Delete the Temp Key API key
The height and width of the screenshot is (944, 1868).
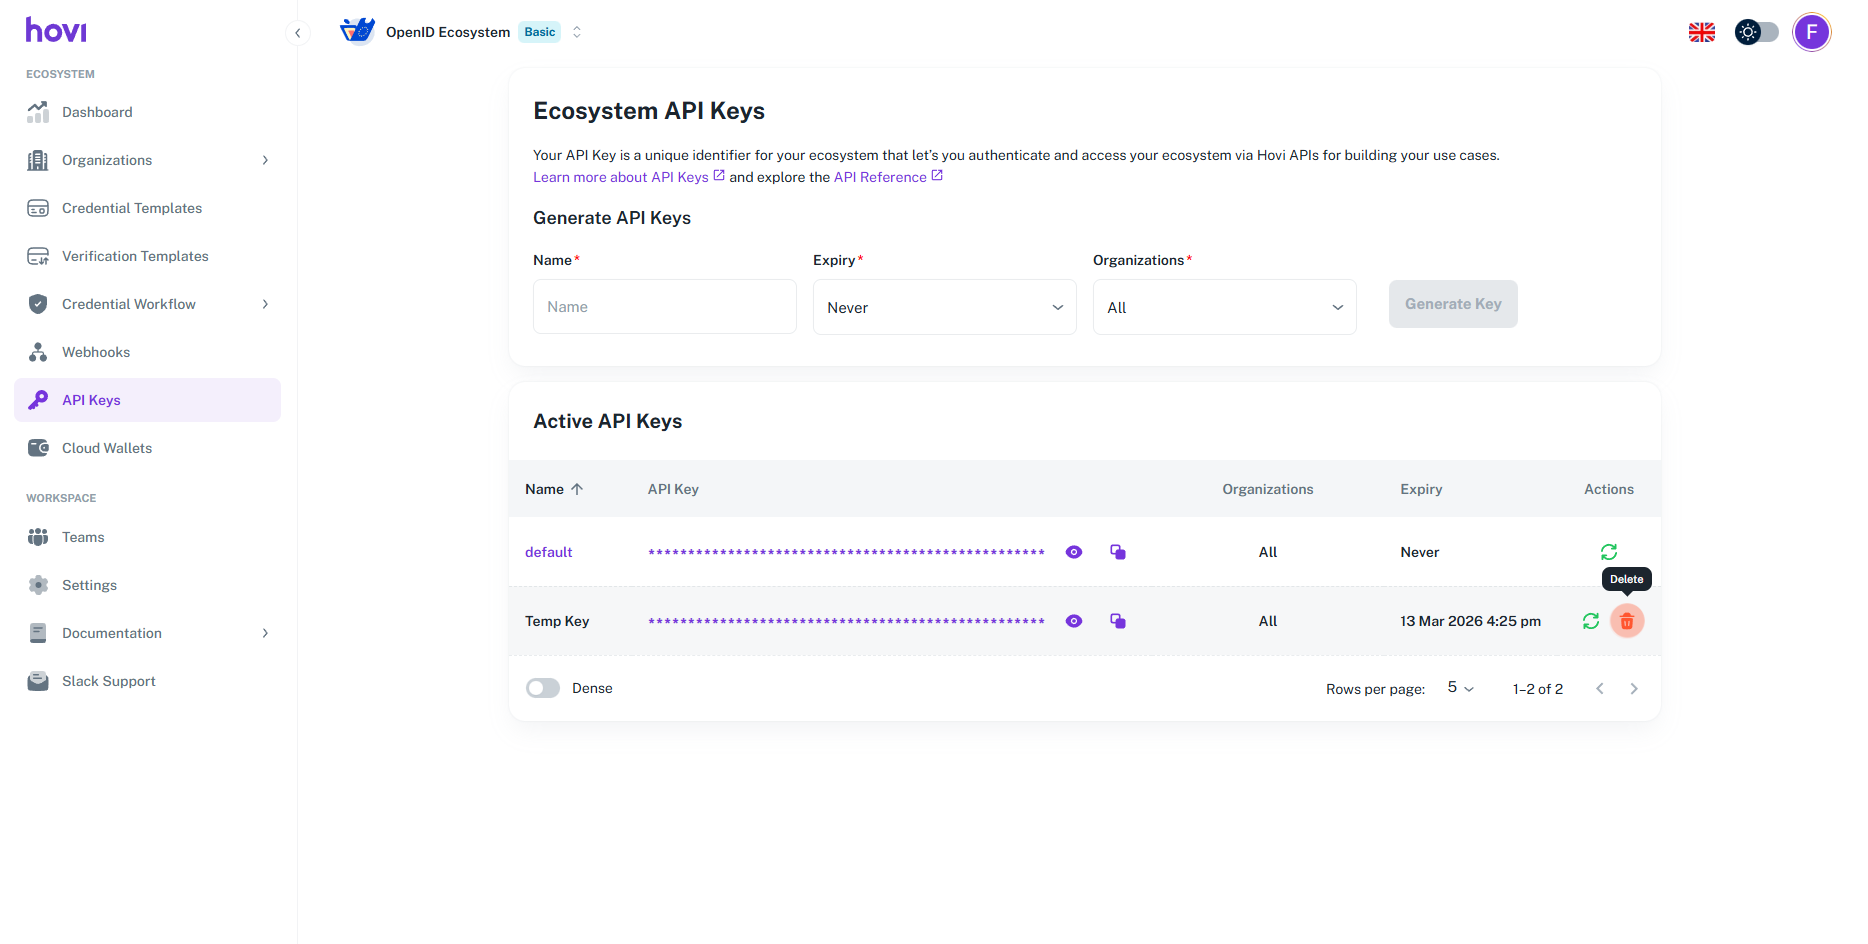1626,621
